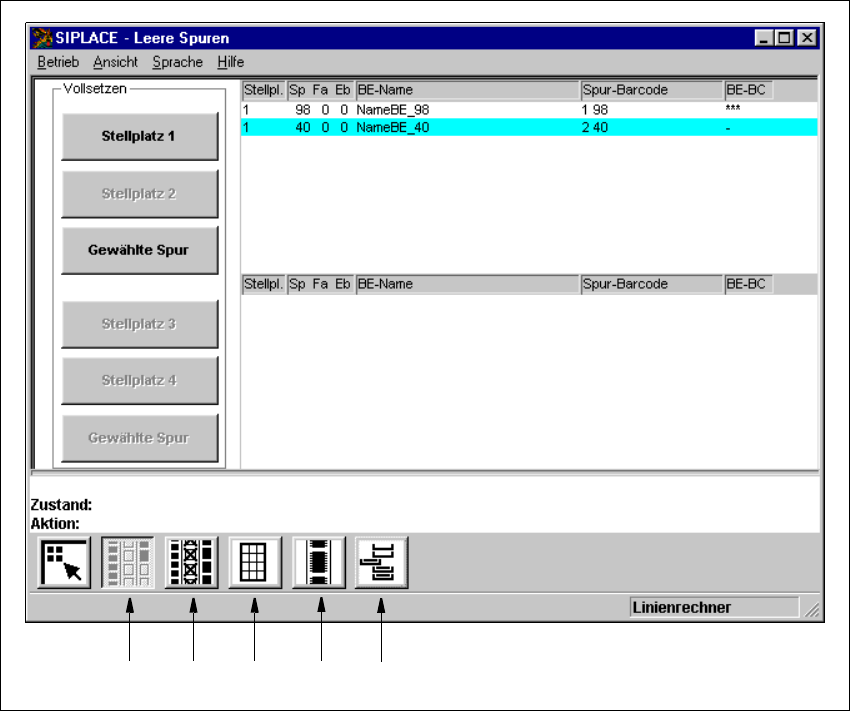Click the Zustand label
The height and width of the screenshot is (711, 850).
[61, 505]
